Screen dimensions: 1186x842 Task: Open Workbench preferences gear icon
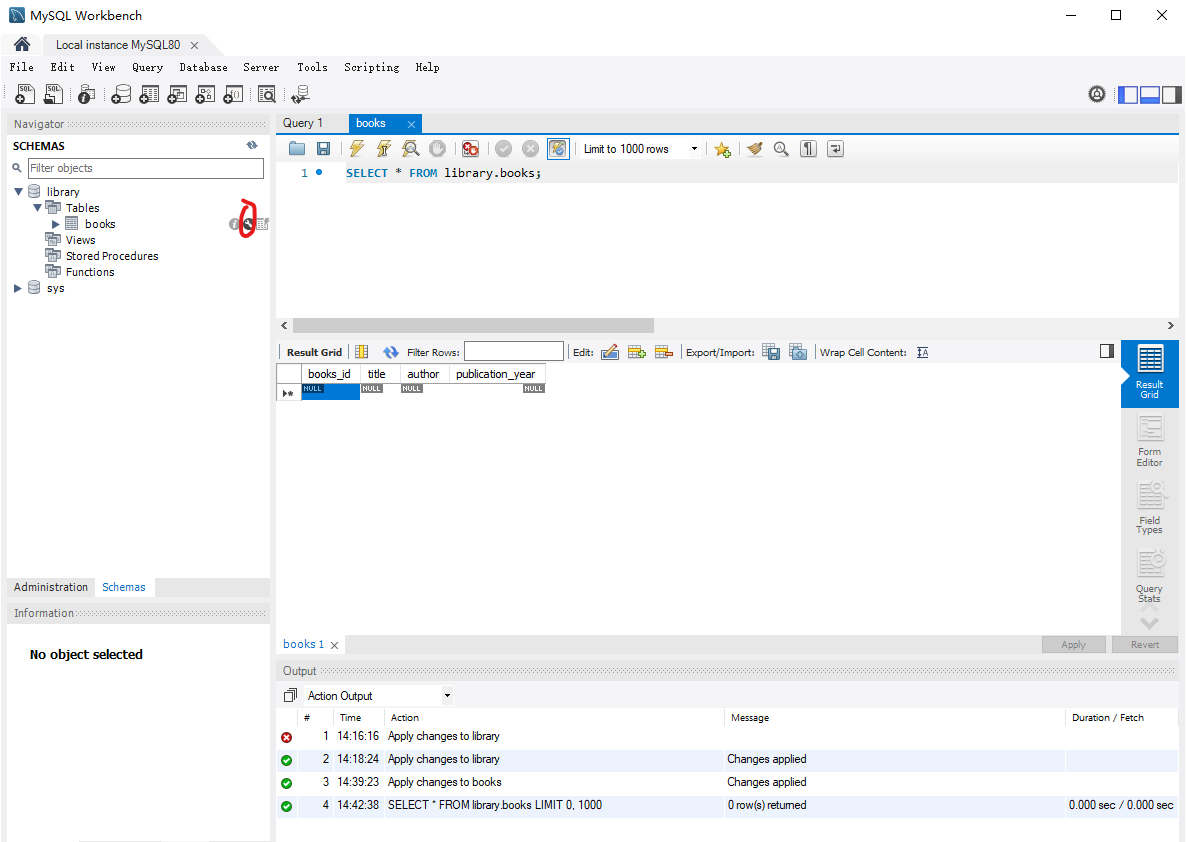coord(1097,94)
